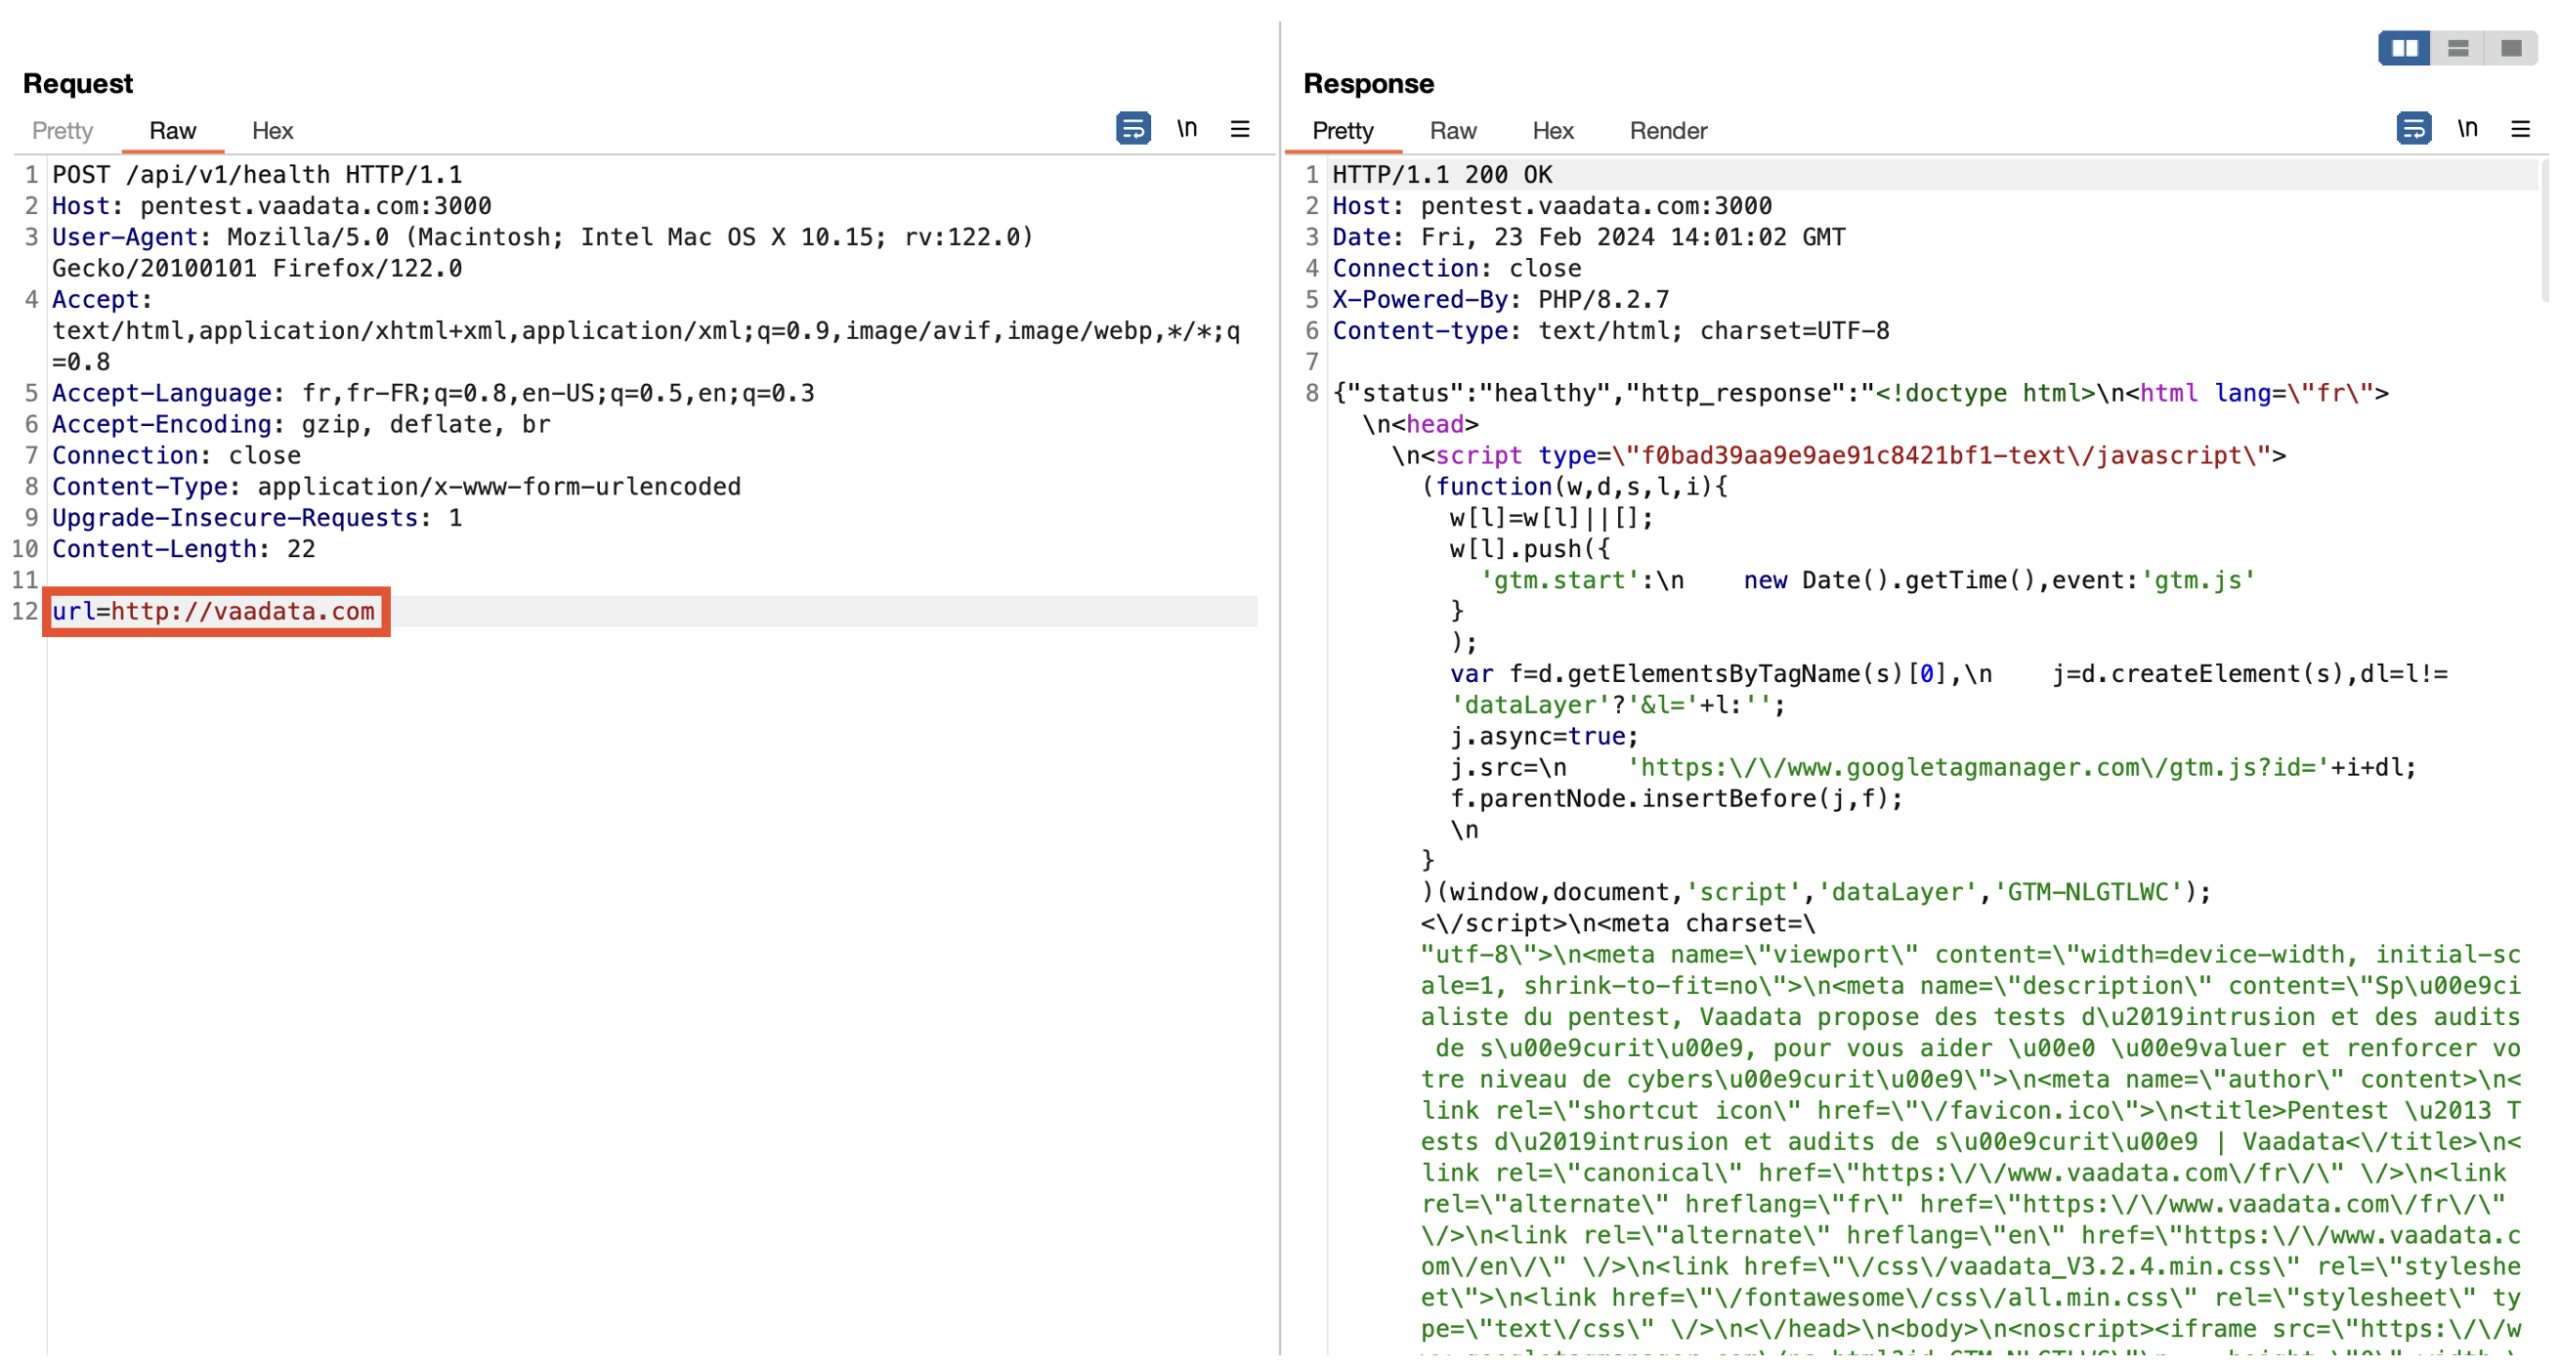Click the POST /api/v1/health request line
This screenshot has width=2560, height=1368.
[x=257, y=175]
